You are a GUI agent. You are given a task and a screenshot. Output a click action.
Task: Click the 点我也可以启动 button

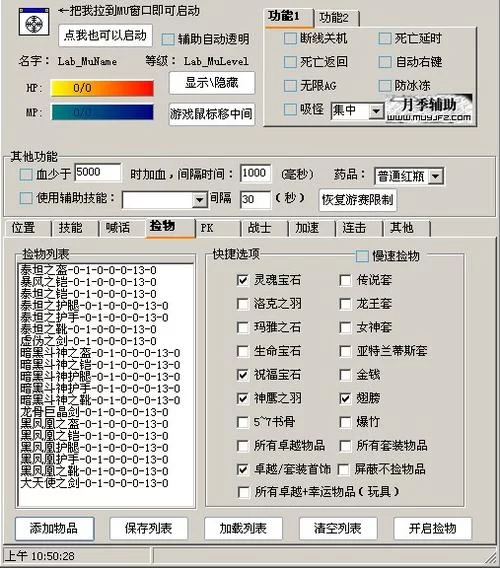coord(105,36)
